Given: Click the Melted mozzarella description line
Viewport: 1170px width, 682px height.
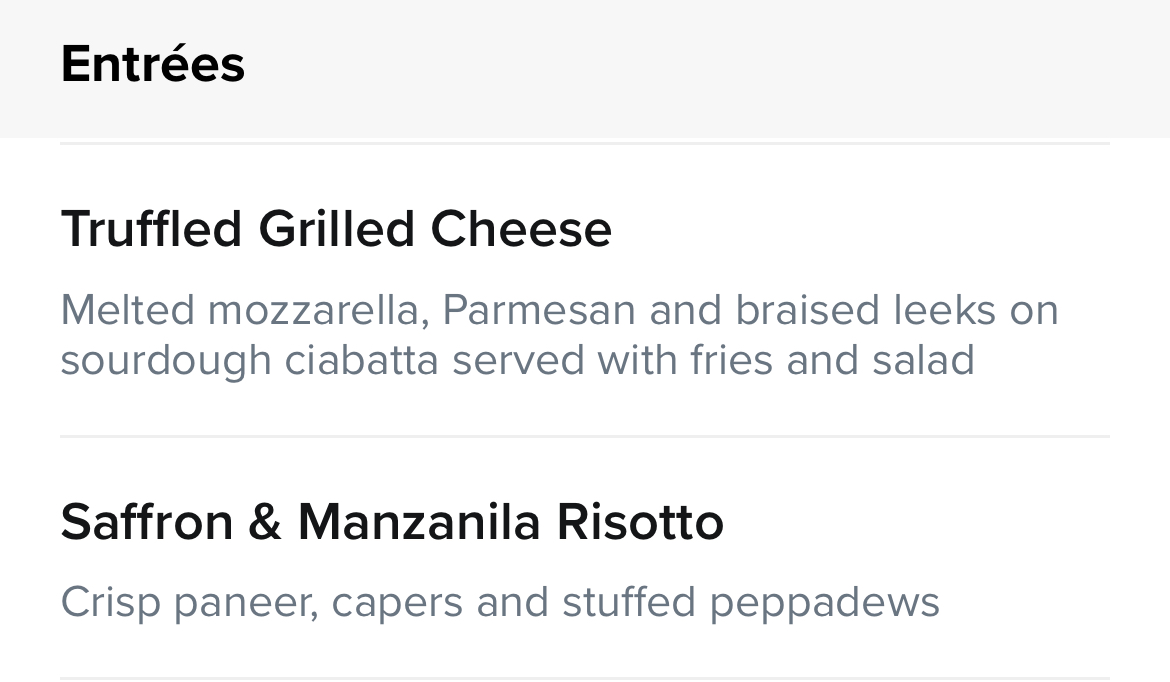Looking at the screenshot, I should click(559, 310).
